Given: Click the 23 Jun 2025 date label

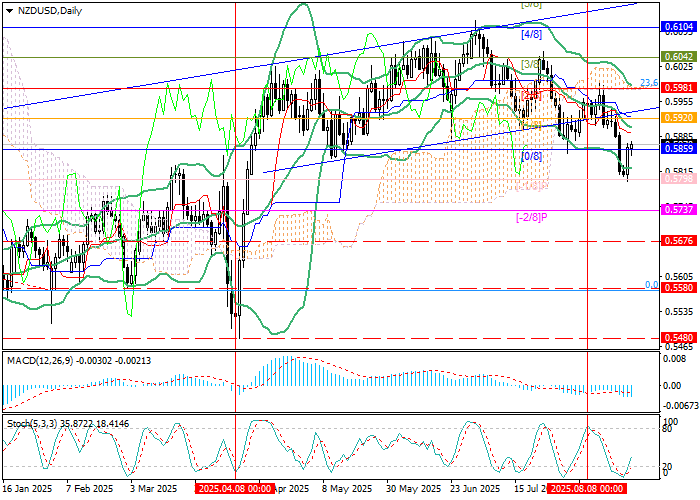Looking at the screenshot, I should click(x=475, y=488).
